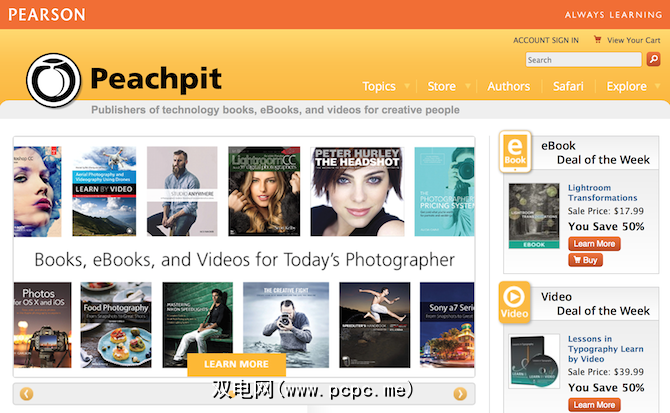Screen dimensions: 670x413
Task: Select the Food Photography book cover
Action: (117, 325)
